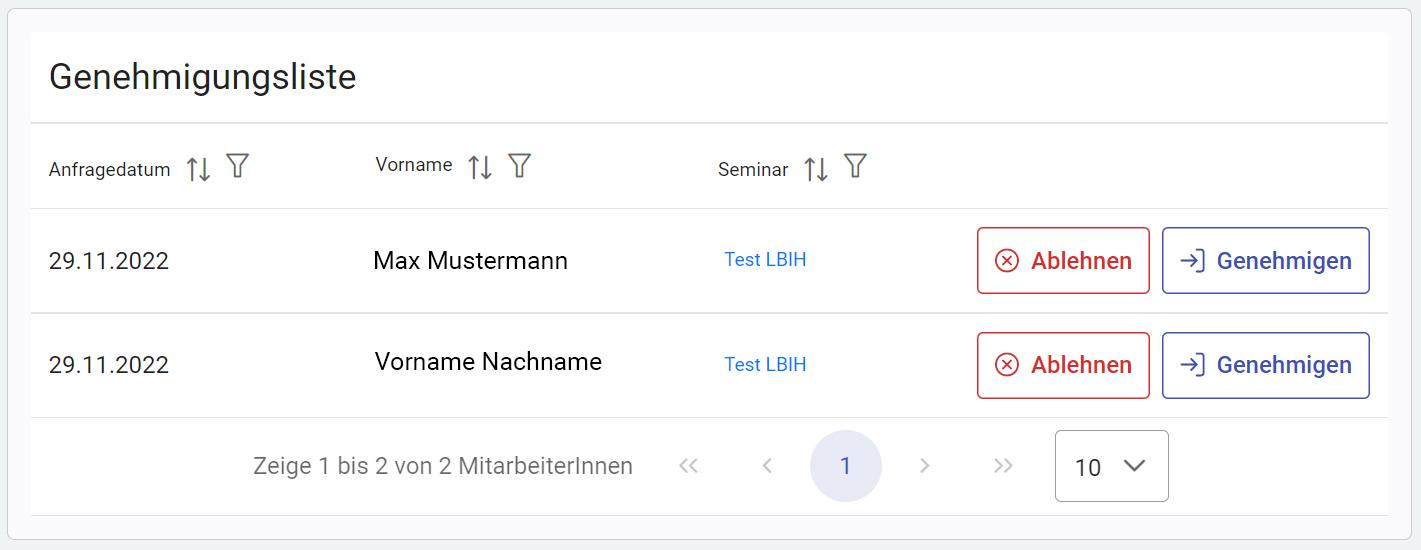This screenshot has width=1421, height=550.
Task: Click the Anfragedatum column header label
Action: click(x=110, y=170)
